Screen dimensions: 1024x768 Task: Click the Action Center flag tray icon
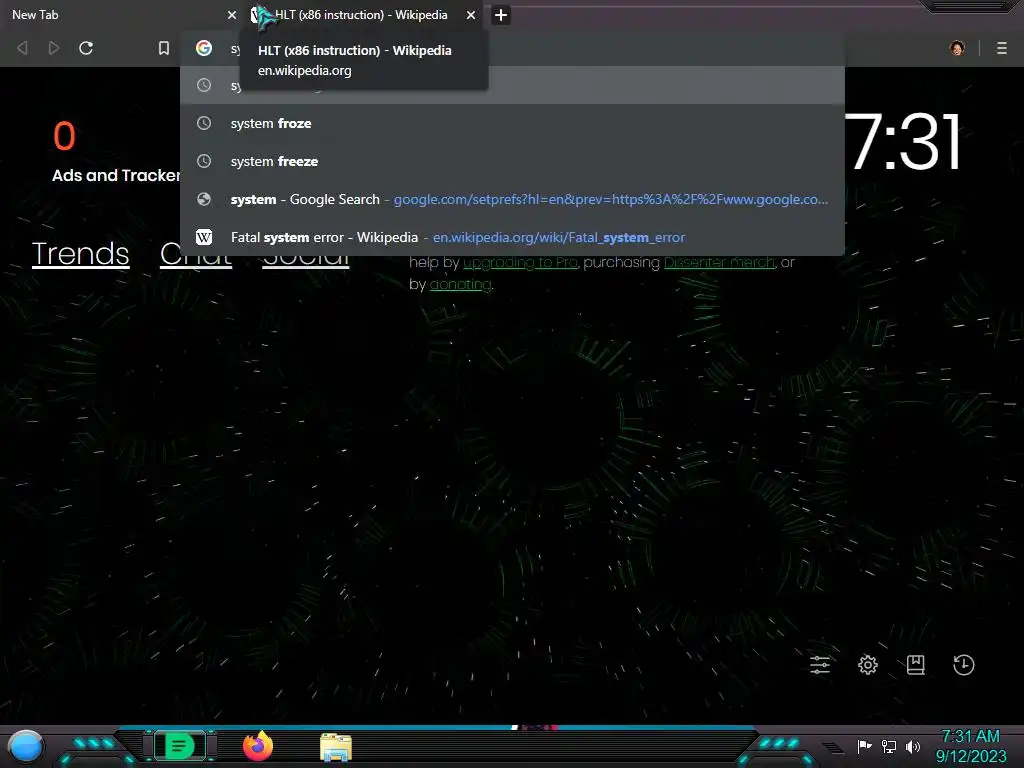(x=865, y=746)
